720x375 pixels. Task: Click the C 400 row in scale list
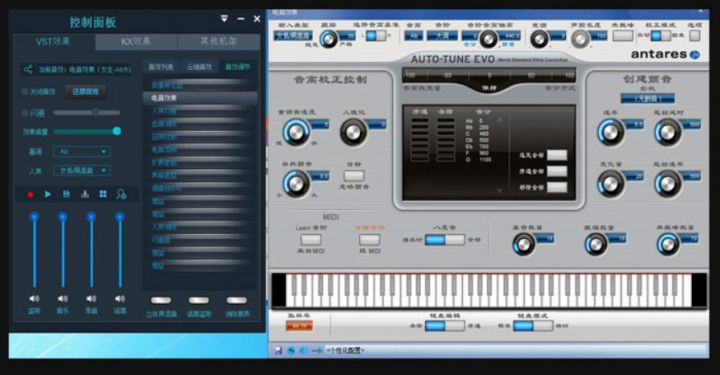tap(478, 134)
